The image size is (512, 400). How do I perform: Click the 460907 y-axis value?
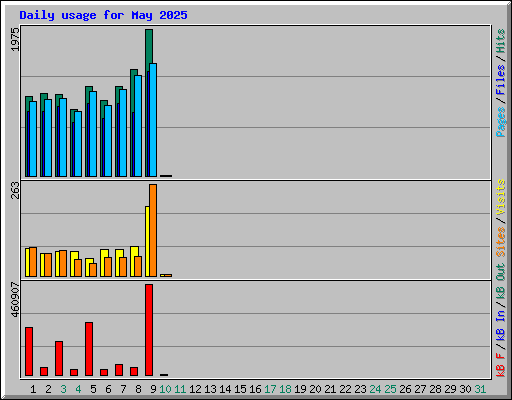(15, 299)
